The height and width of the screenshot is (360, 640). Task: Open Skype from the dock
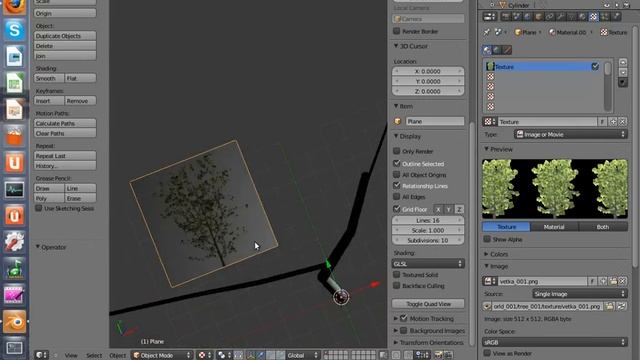pos(14,30)
